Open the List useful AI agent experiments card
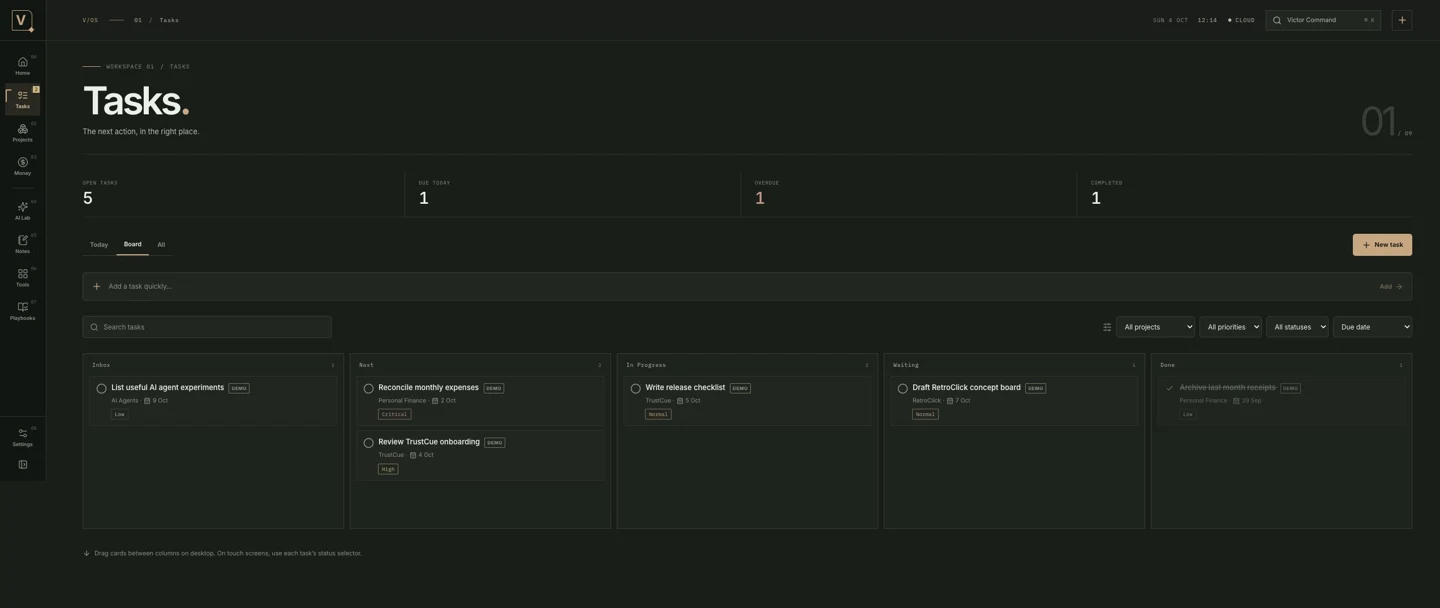 [x=213, y=400]
